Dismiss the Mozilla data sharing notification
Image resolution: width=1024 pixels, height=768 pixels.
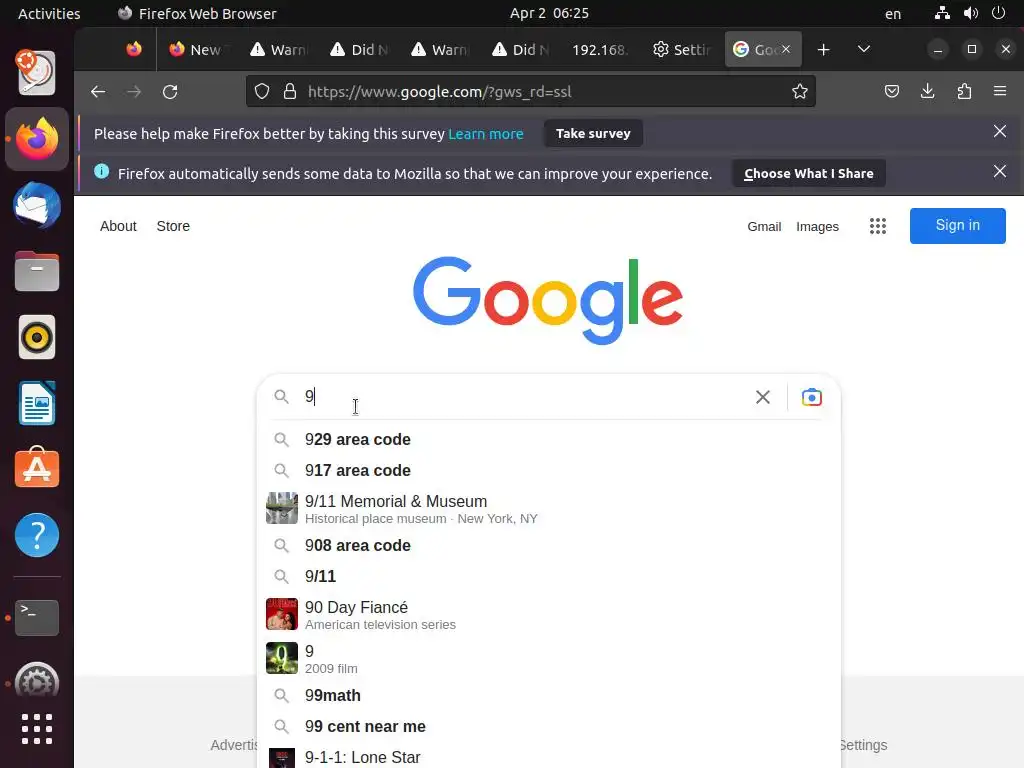click(1000, 171)
